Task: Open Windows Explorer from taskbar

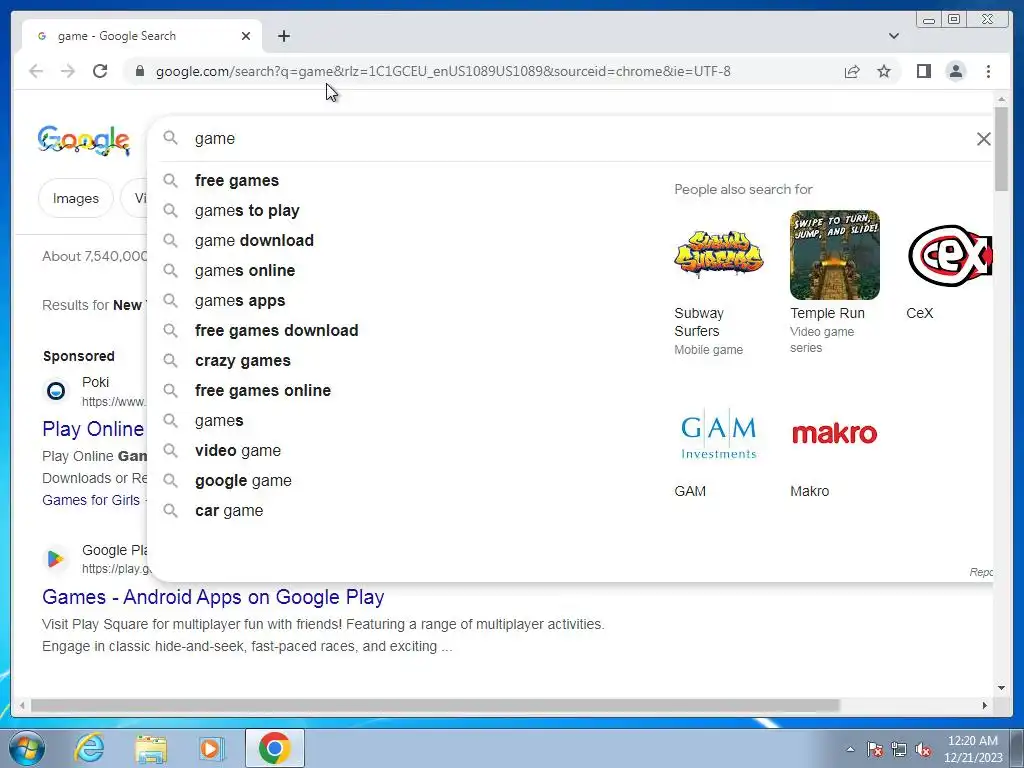Action: pyautogui.click(x=151, y=748)
